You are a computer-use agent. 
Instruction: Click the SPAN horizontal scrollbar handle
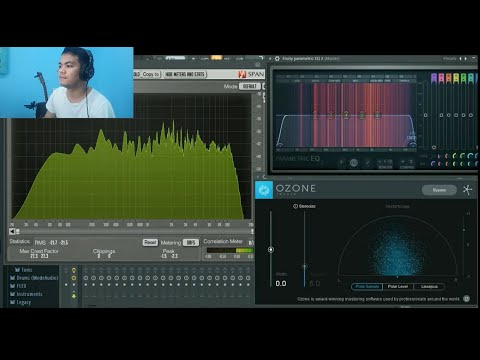pyautogui.click(x=18, y=231)
